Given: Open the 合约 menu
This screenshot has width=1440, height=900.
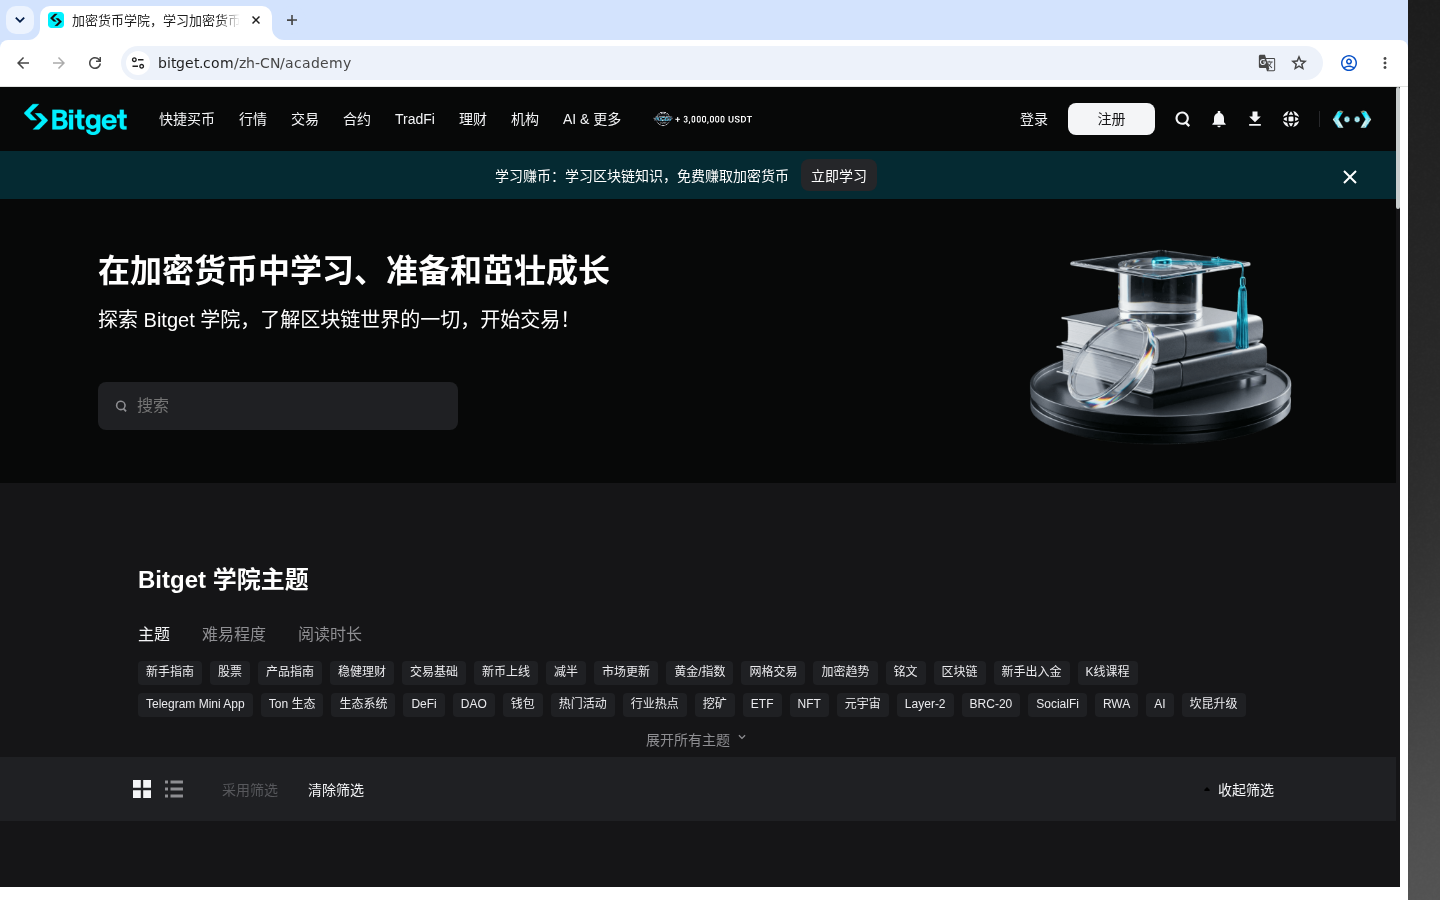Looking at the screenshot, I should 357,119.
